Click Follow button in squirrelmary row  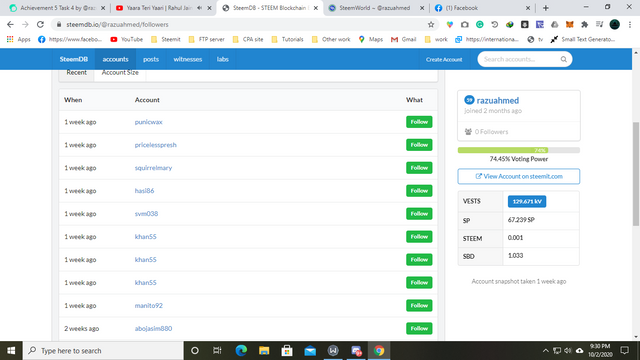(419, 168)
